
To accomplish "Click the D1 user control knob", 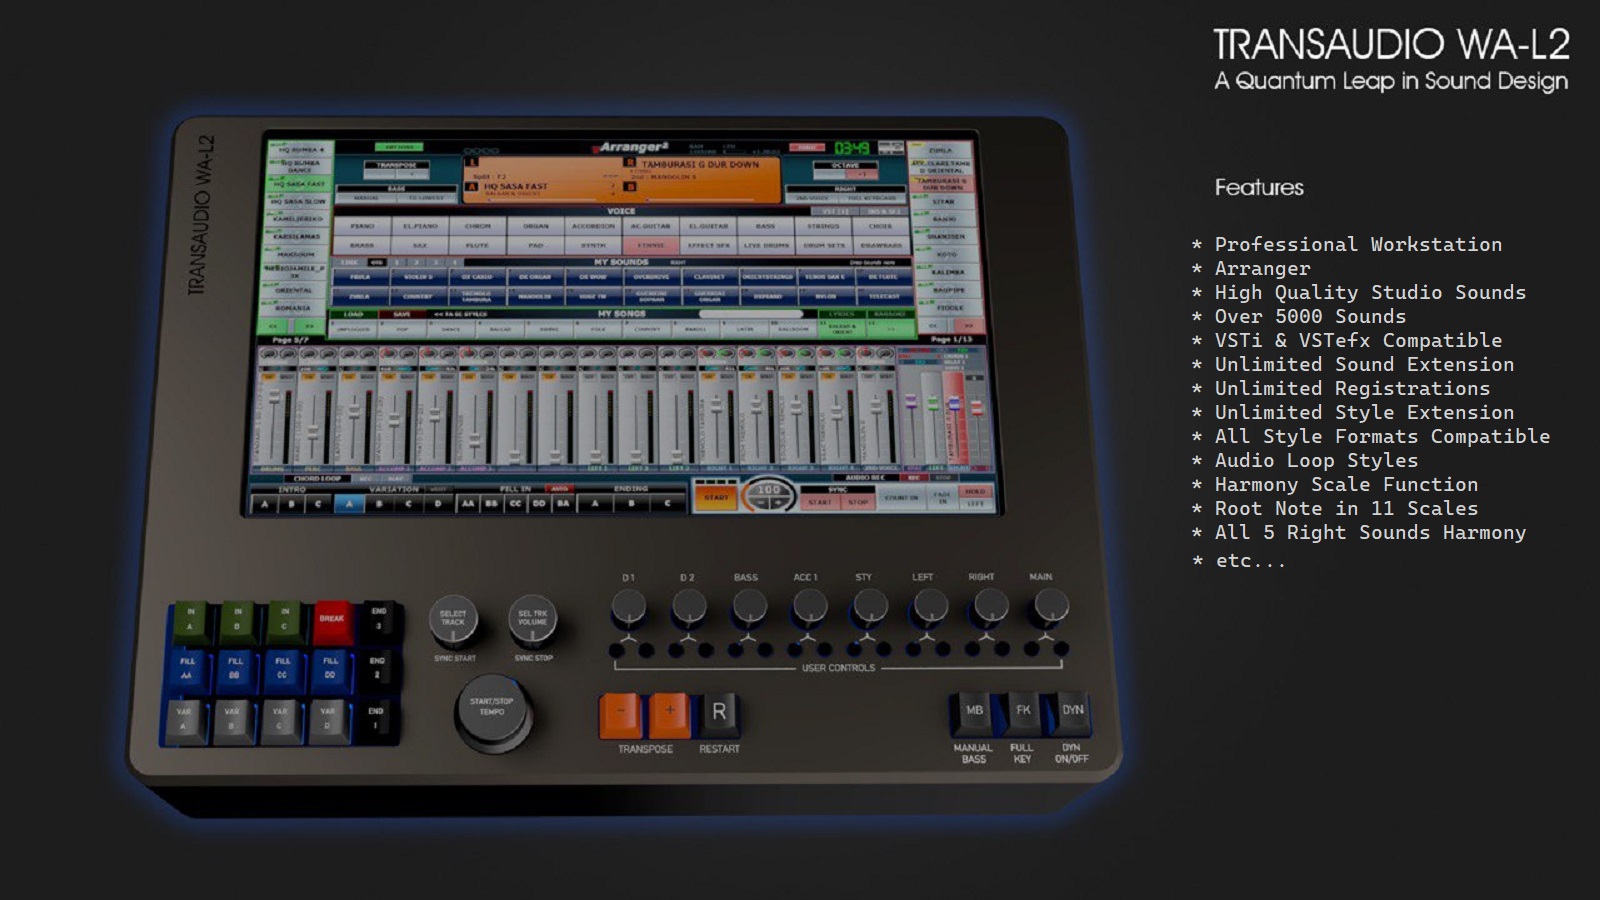I will pos(629,606).
